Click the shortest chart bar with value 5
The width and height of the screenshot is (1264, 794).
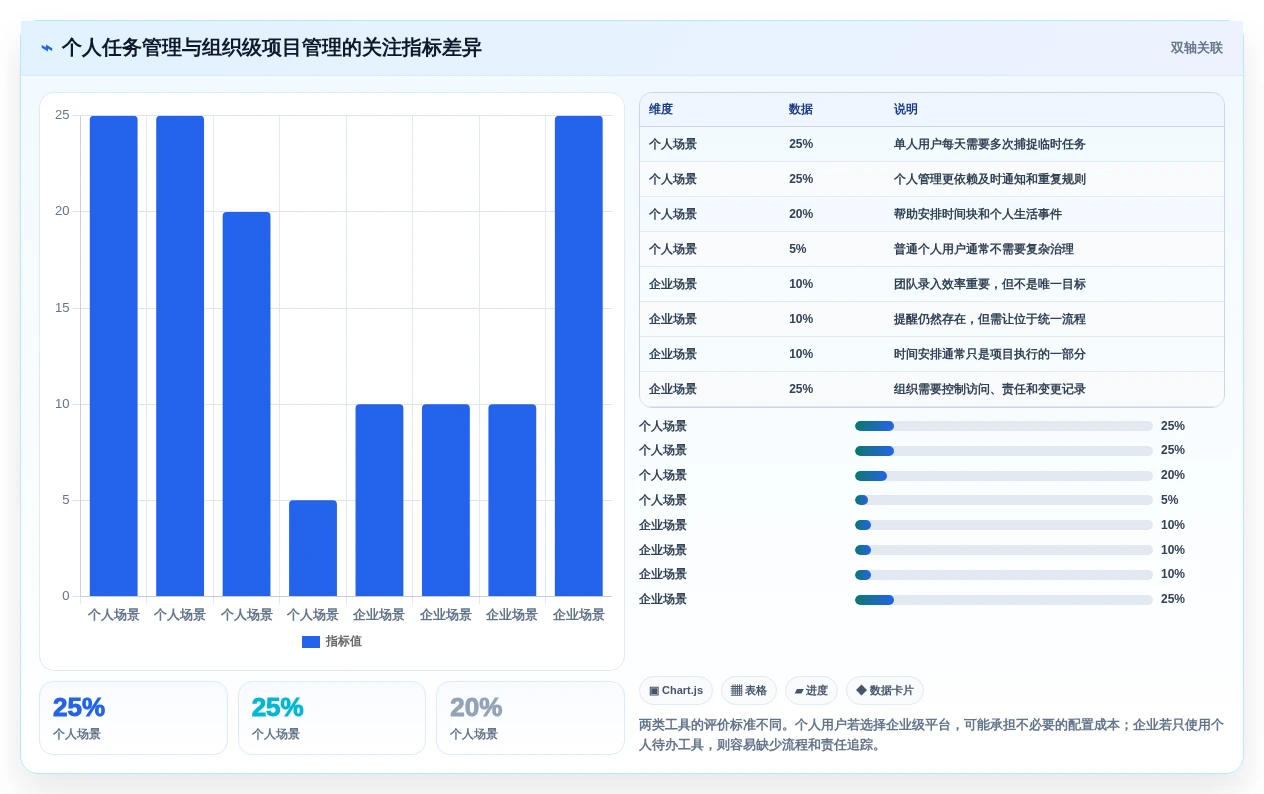coord(313,548)
